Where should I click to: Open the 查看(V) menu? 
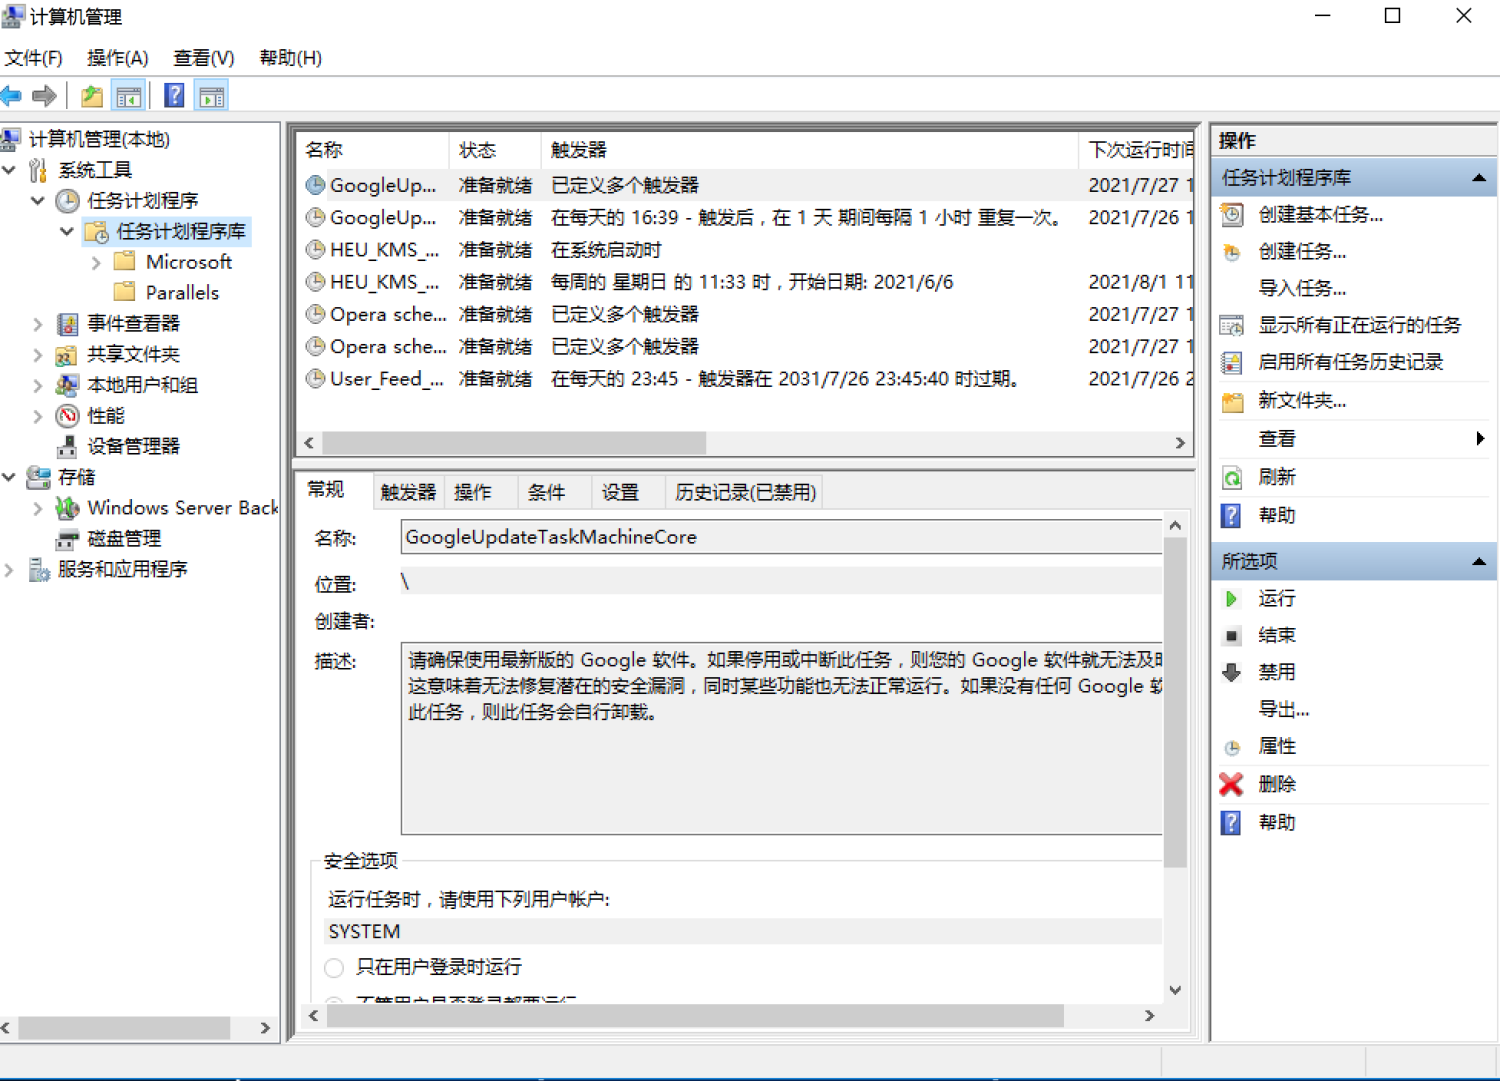click(203, 58)
